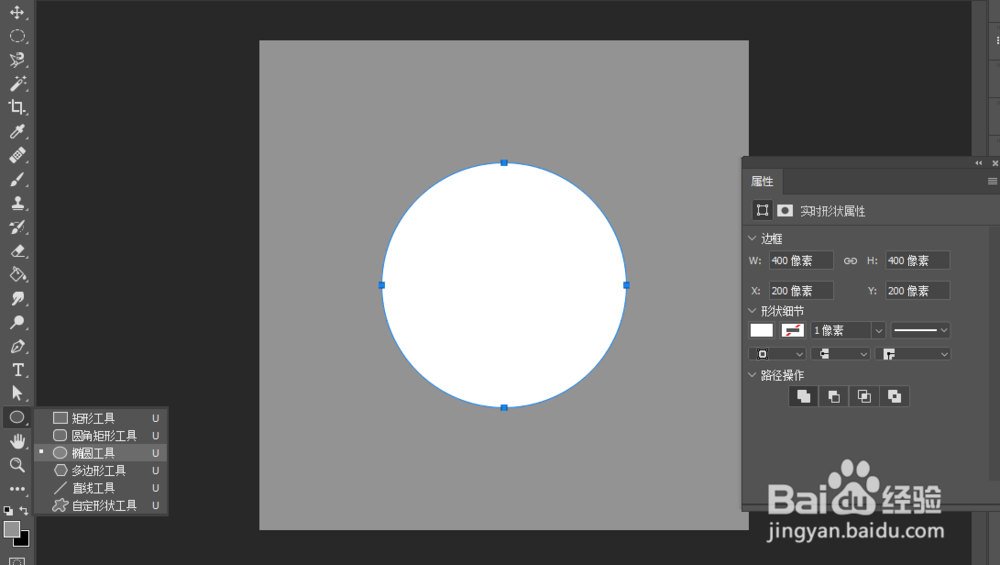Image resolution: width=1000 pixels, height=565 pixels.
Task: Select the Magic Wand tool
Action: click(x=17, y=84)
